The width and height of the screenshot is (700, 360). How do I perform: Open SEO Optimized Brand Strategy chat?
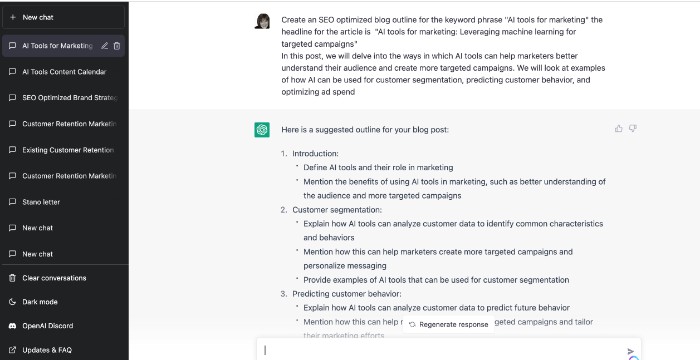(63, 98)
